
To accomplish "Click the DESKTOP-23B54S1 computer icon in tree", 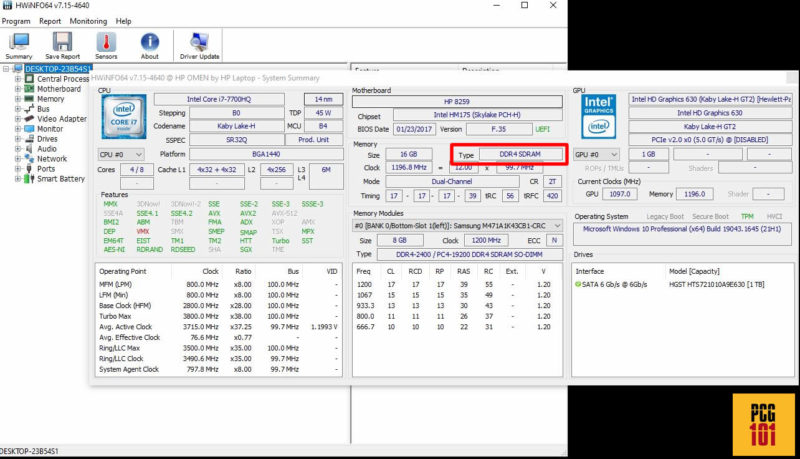I will 18,69.
